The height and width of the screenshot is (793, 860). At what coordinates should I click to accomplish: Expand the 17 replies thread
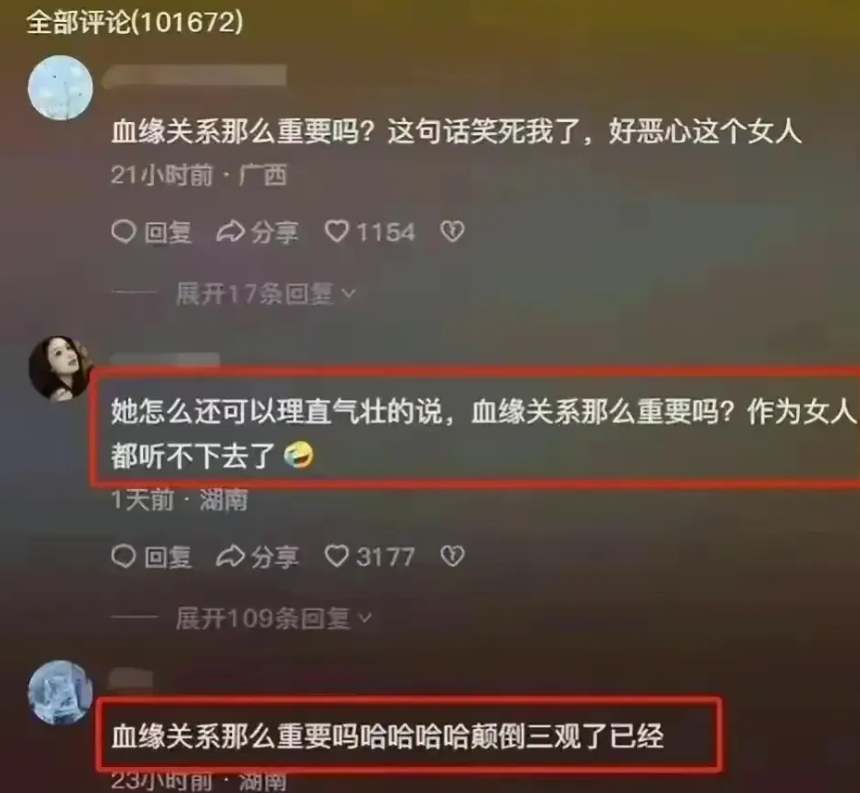[x=265, y=294]
